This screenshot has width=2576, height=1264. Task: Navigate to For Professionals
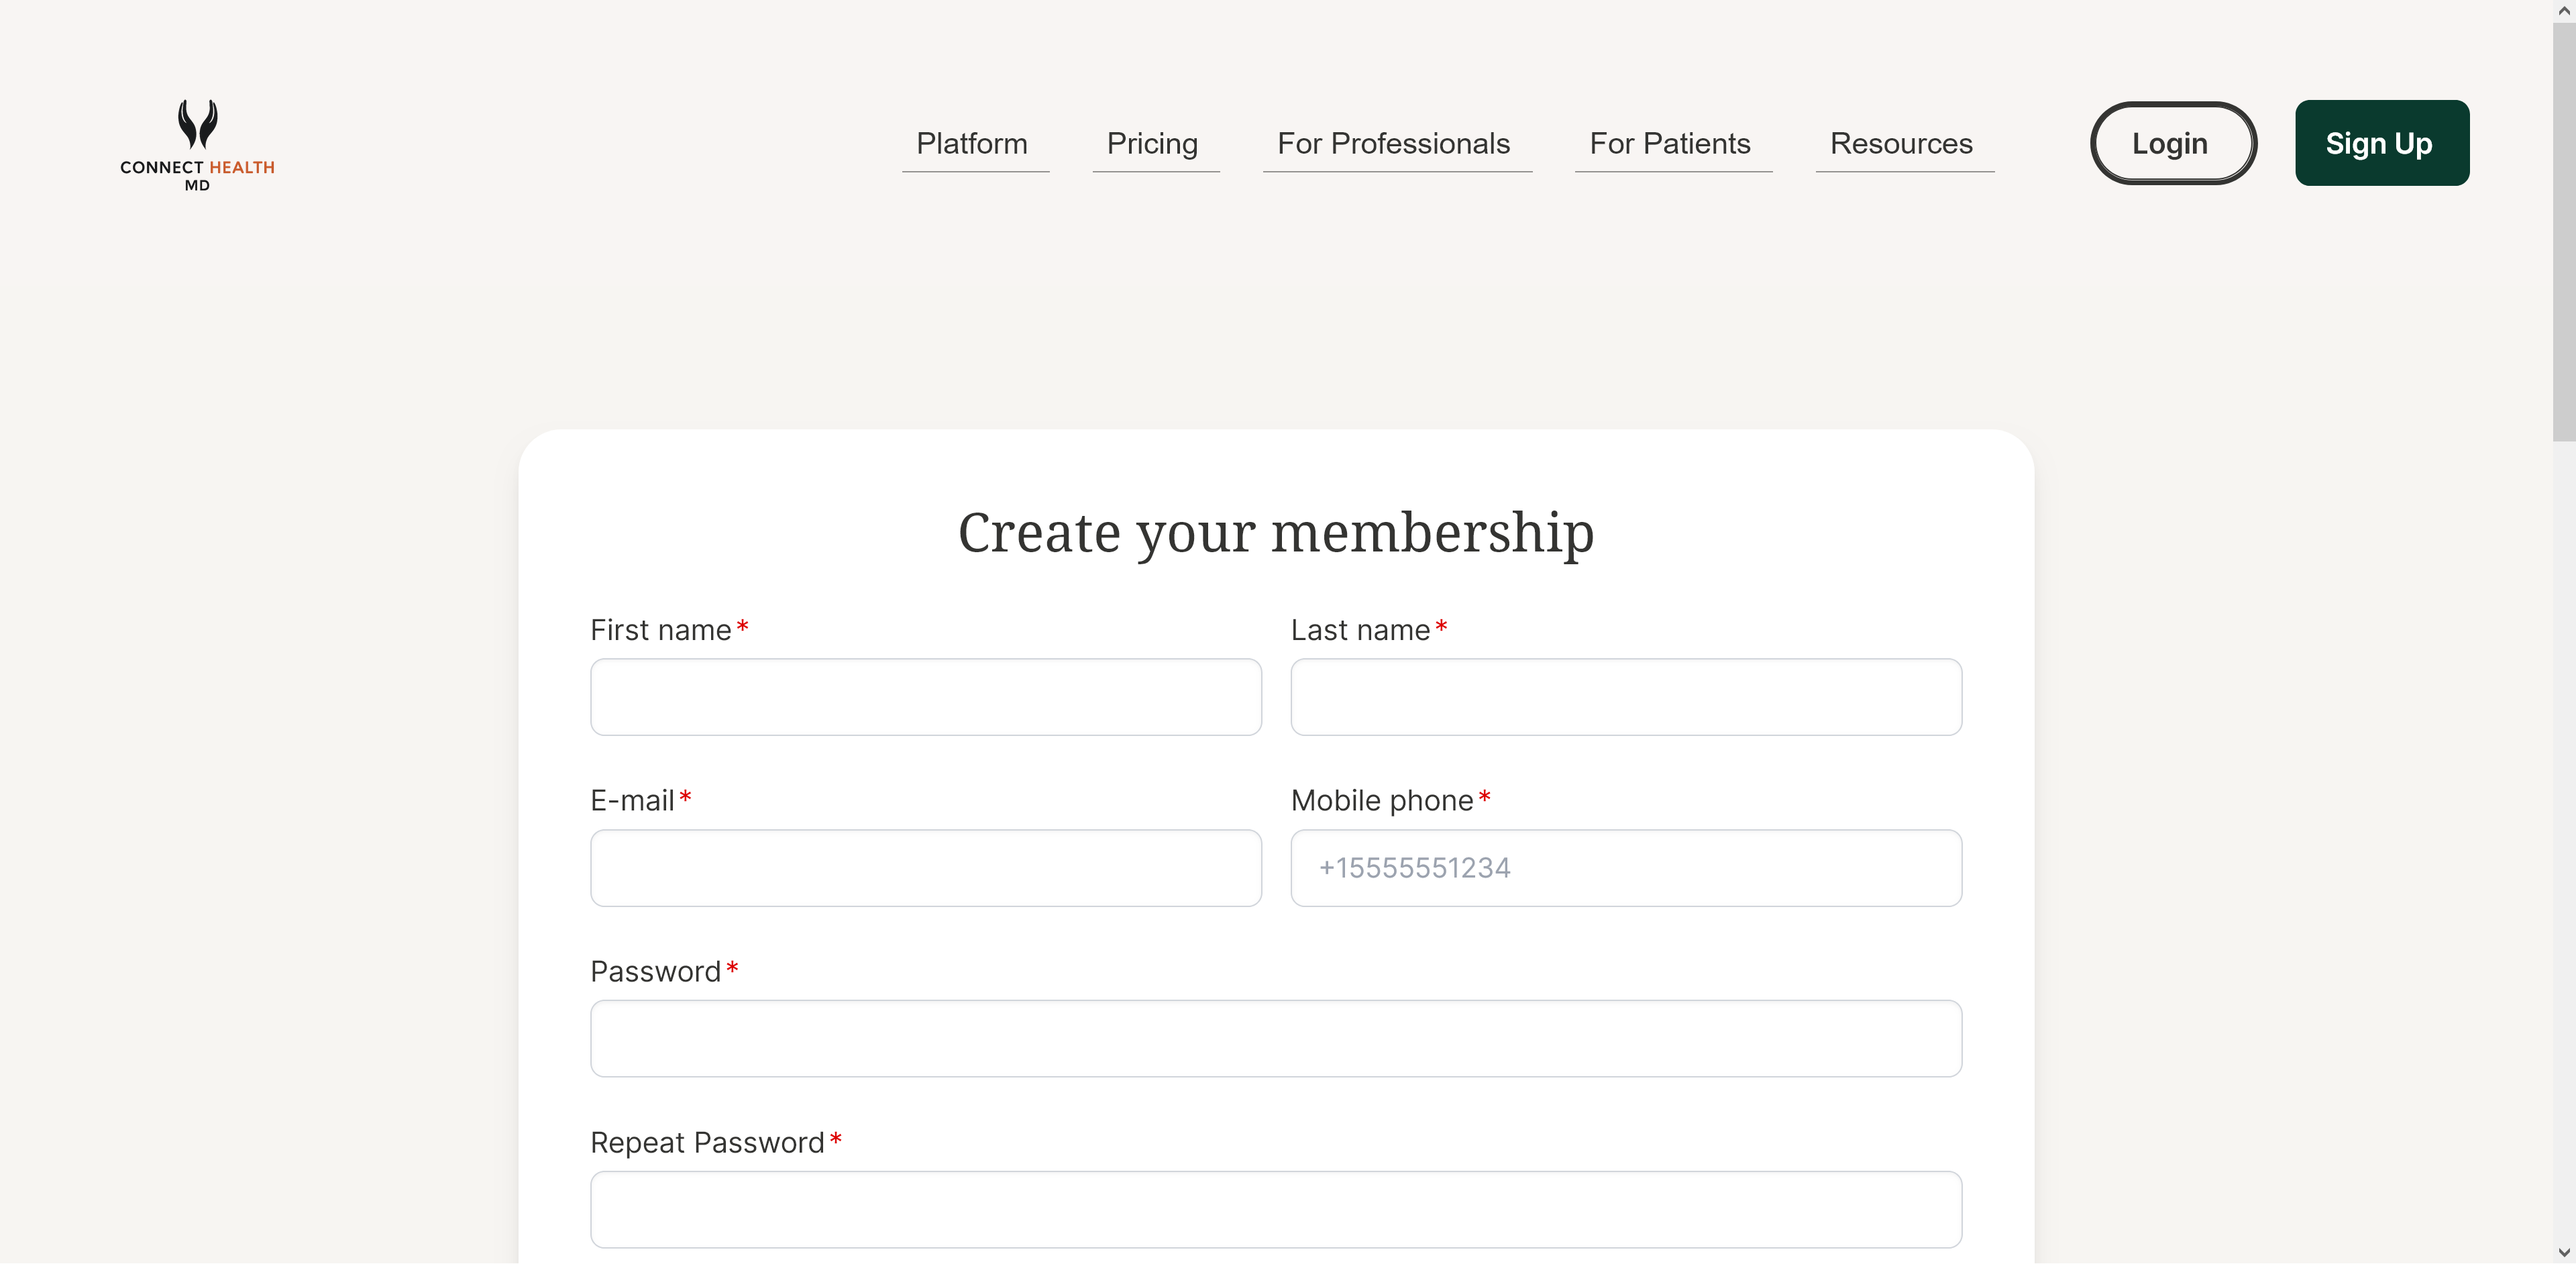(x=1393, y=144)
